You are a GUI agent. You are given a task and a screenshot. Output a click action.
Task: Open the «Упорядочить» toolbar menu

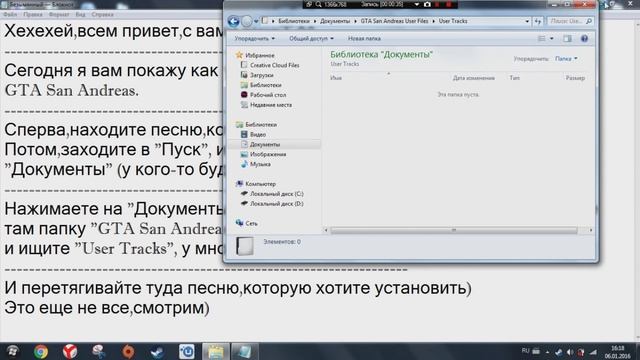point(255,38)
